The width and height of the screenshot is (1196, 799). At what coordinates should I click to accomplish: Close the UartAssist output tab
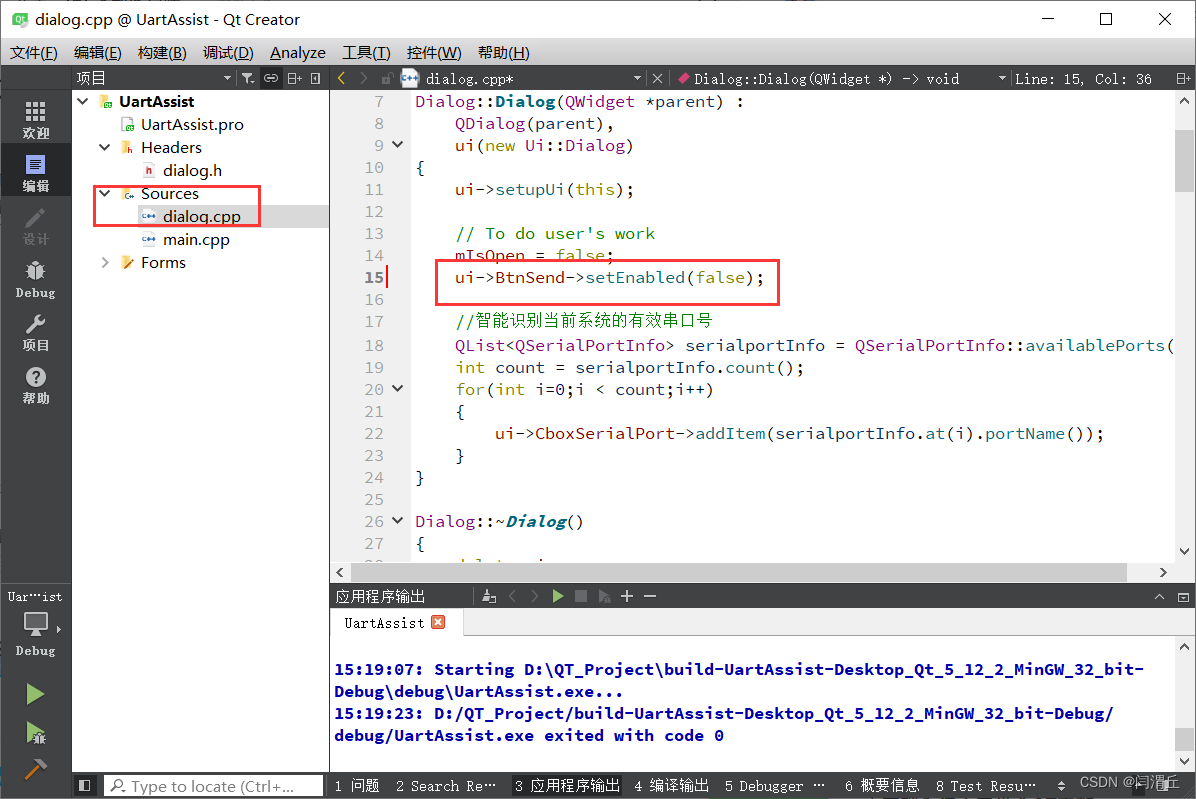coord(438,622)
